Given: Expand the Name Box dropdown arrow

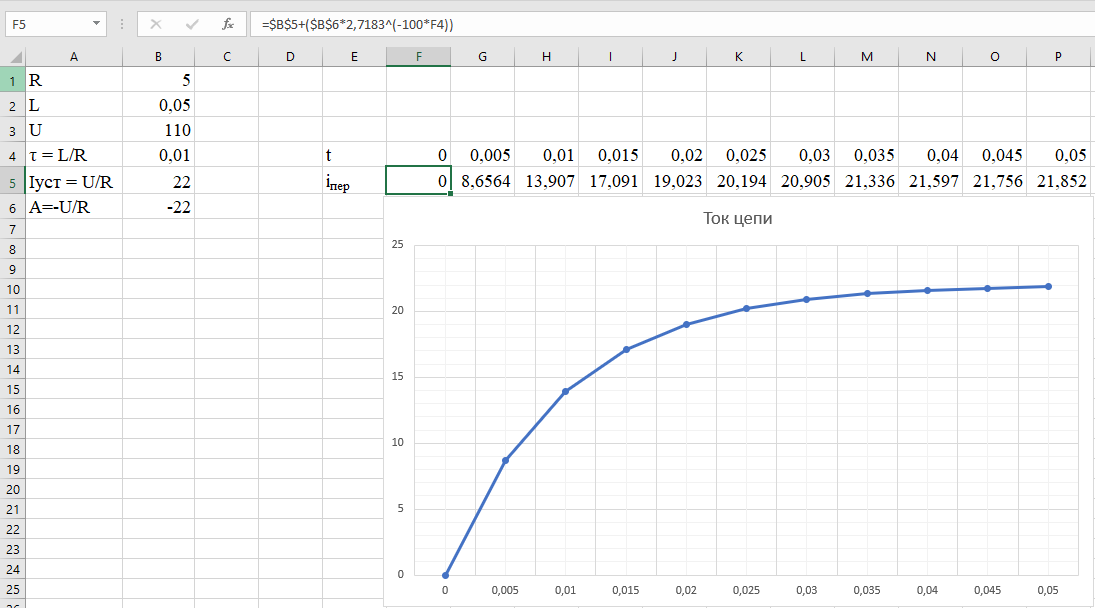Looking at the screenshot, I should 96,24.
